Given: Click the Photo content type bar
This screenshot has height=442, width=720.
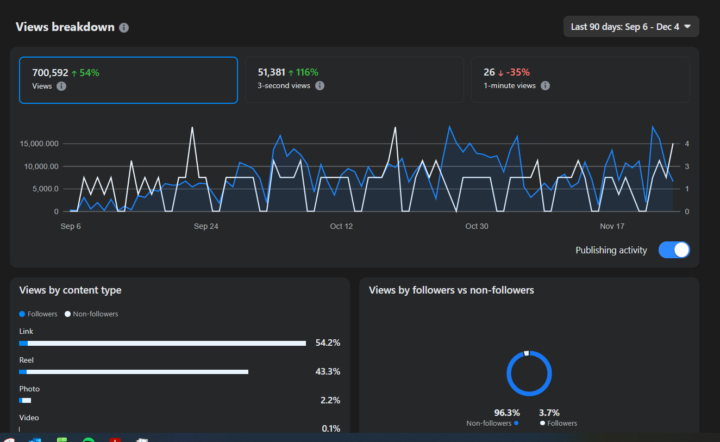Looking at the screenshot, I should [25, 401].
